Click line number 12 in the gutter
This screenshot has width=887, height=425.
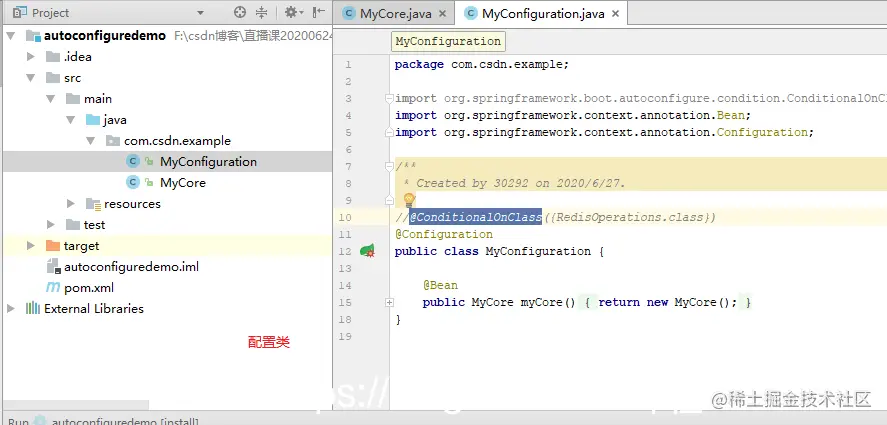[x=345, y=251]
